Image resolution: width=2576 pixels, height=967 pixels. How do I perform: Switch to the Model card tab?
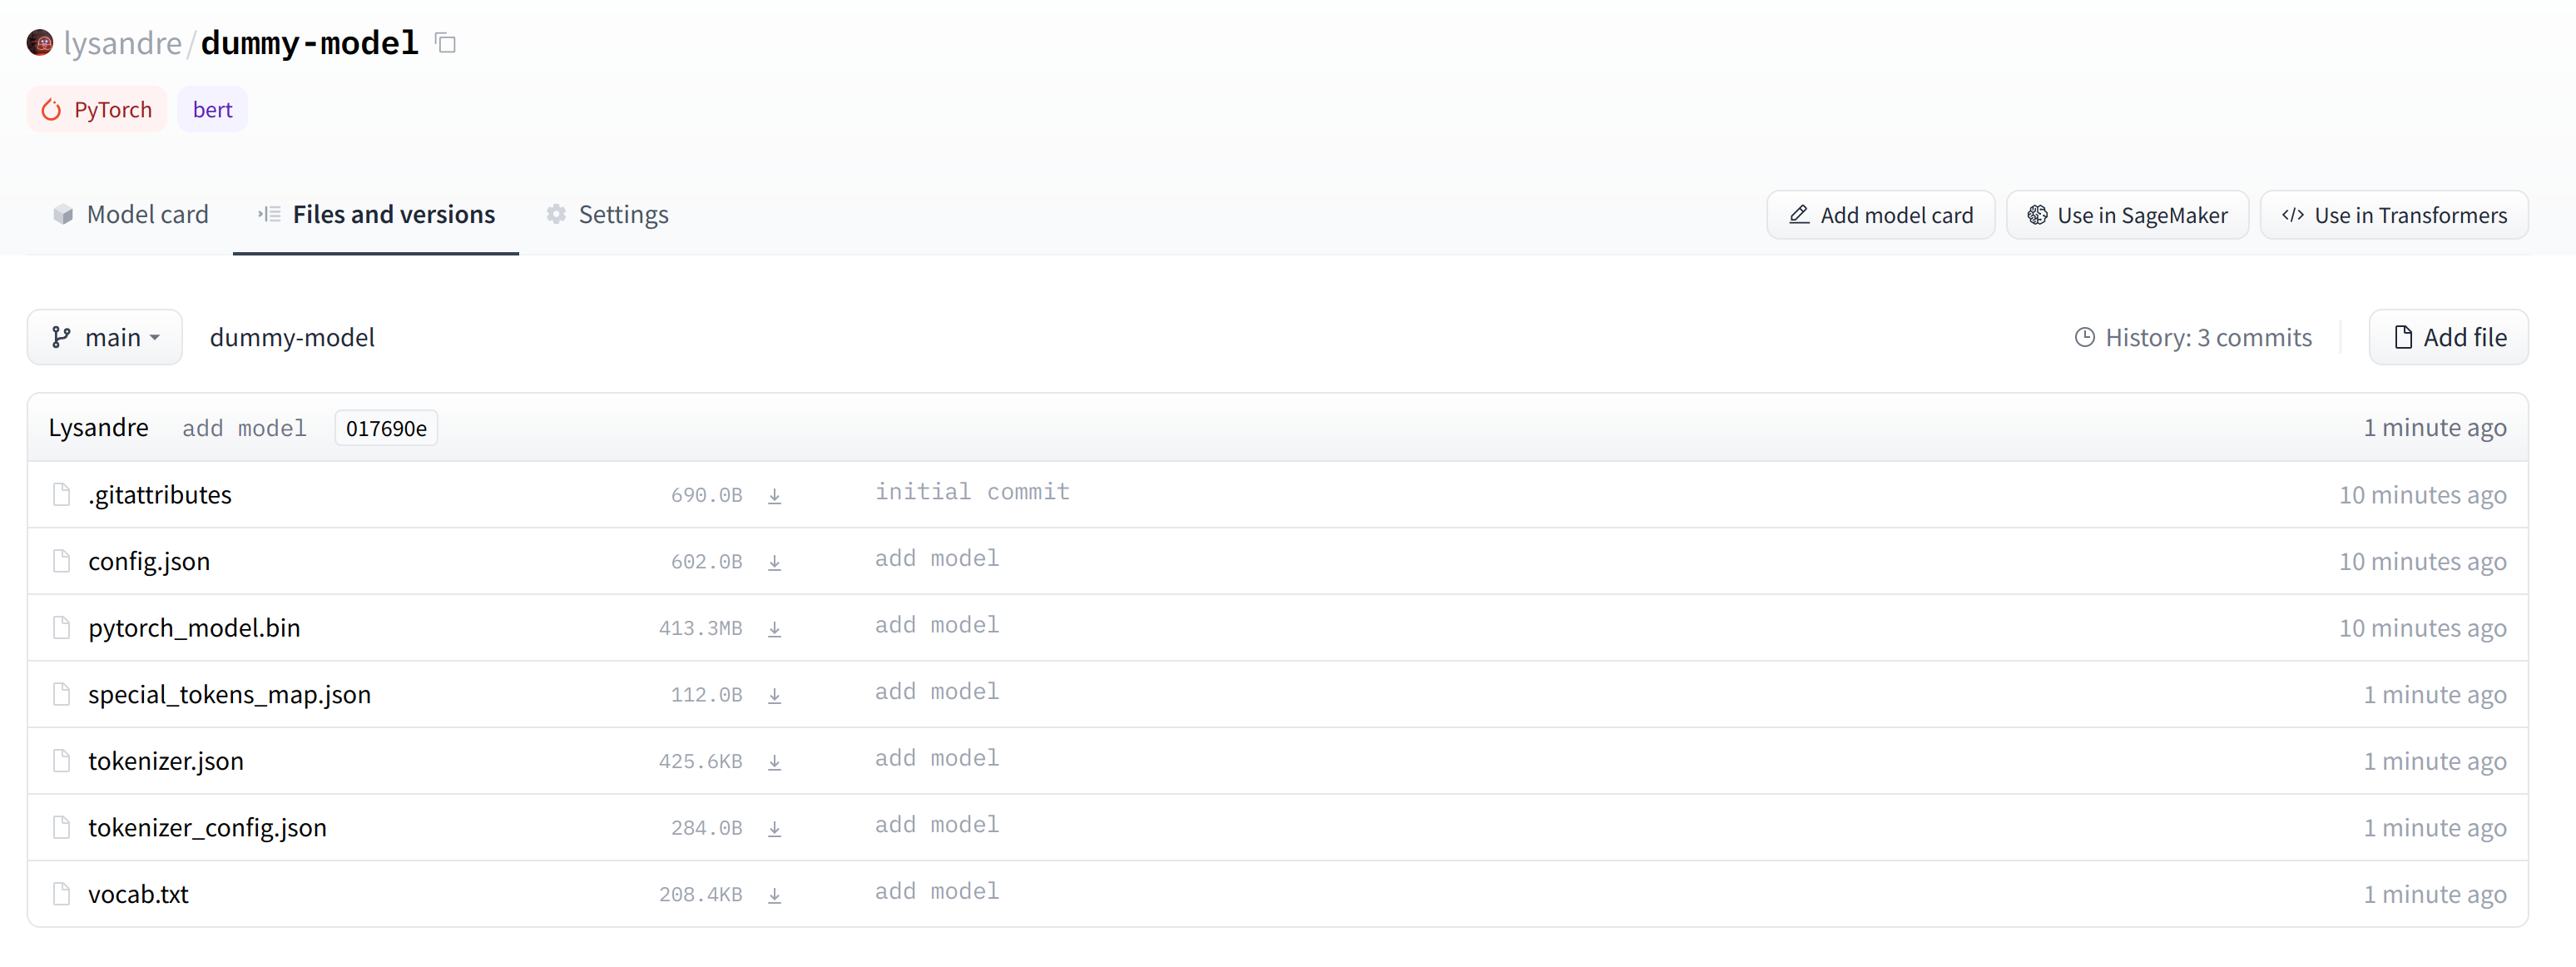pos(130,214)
